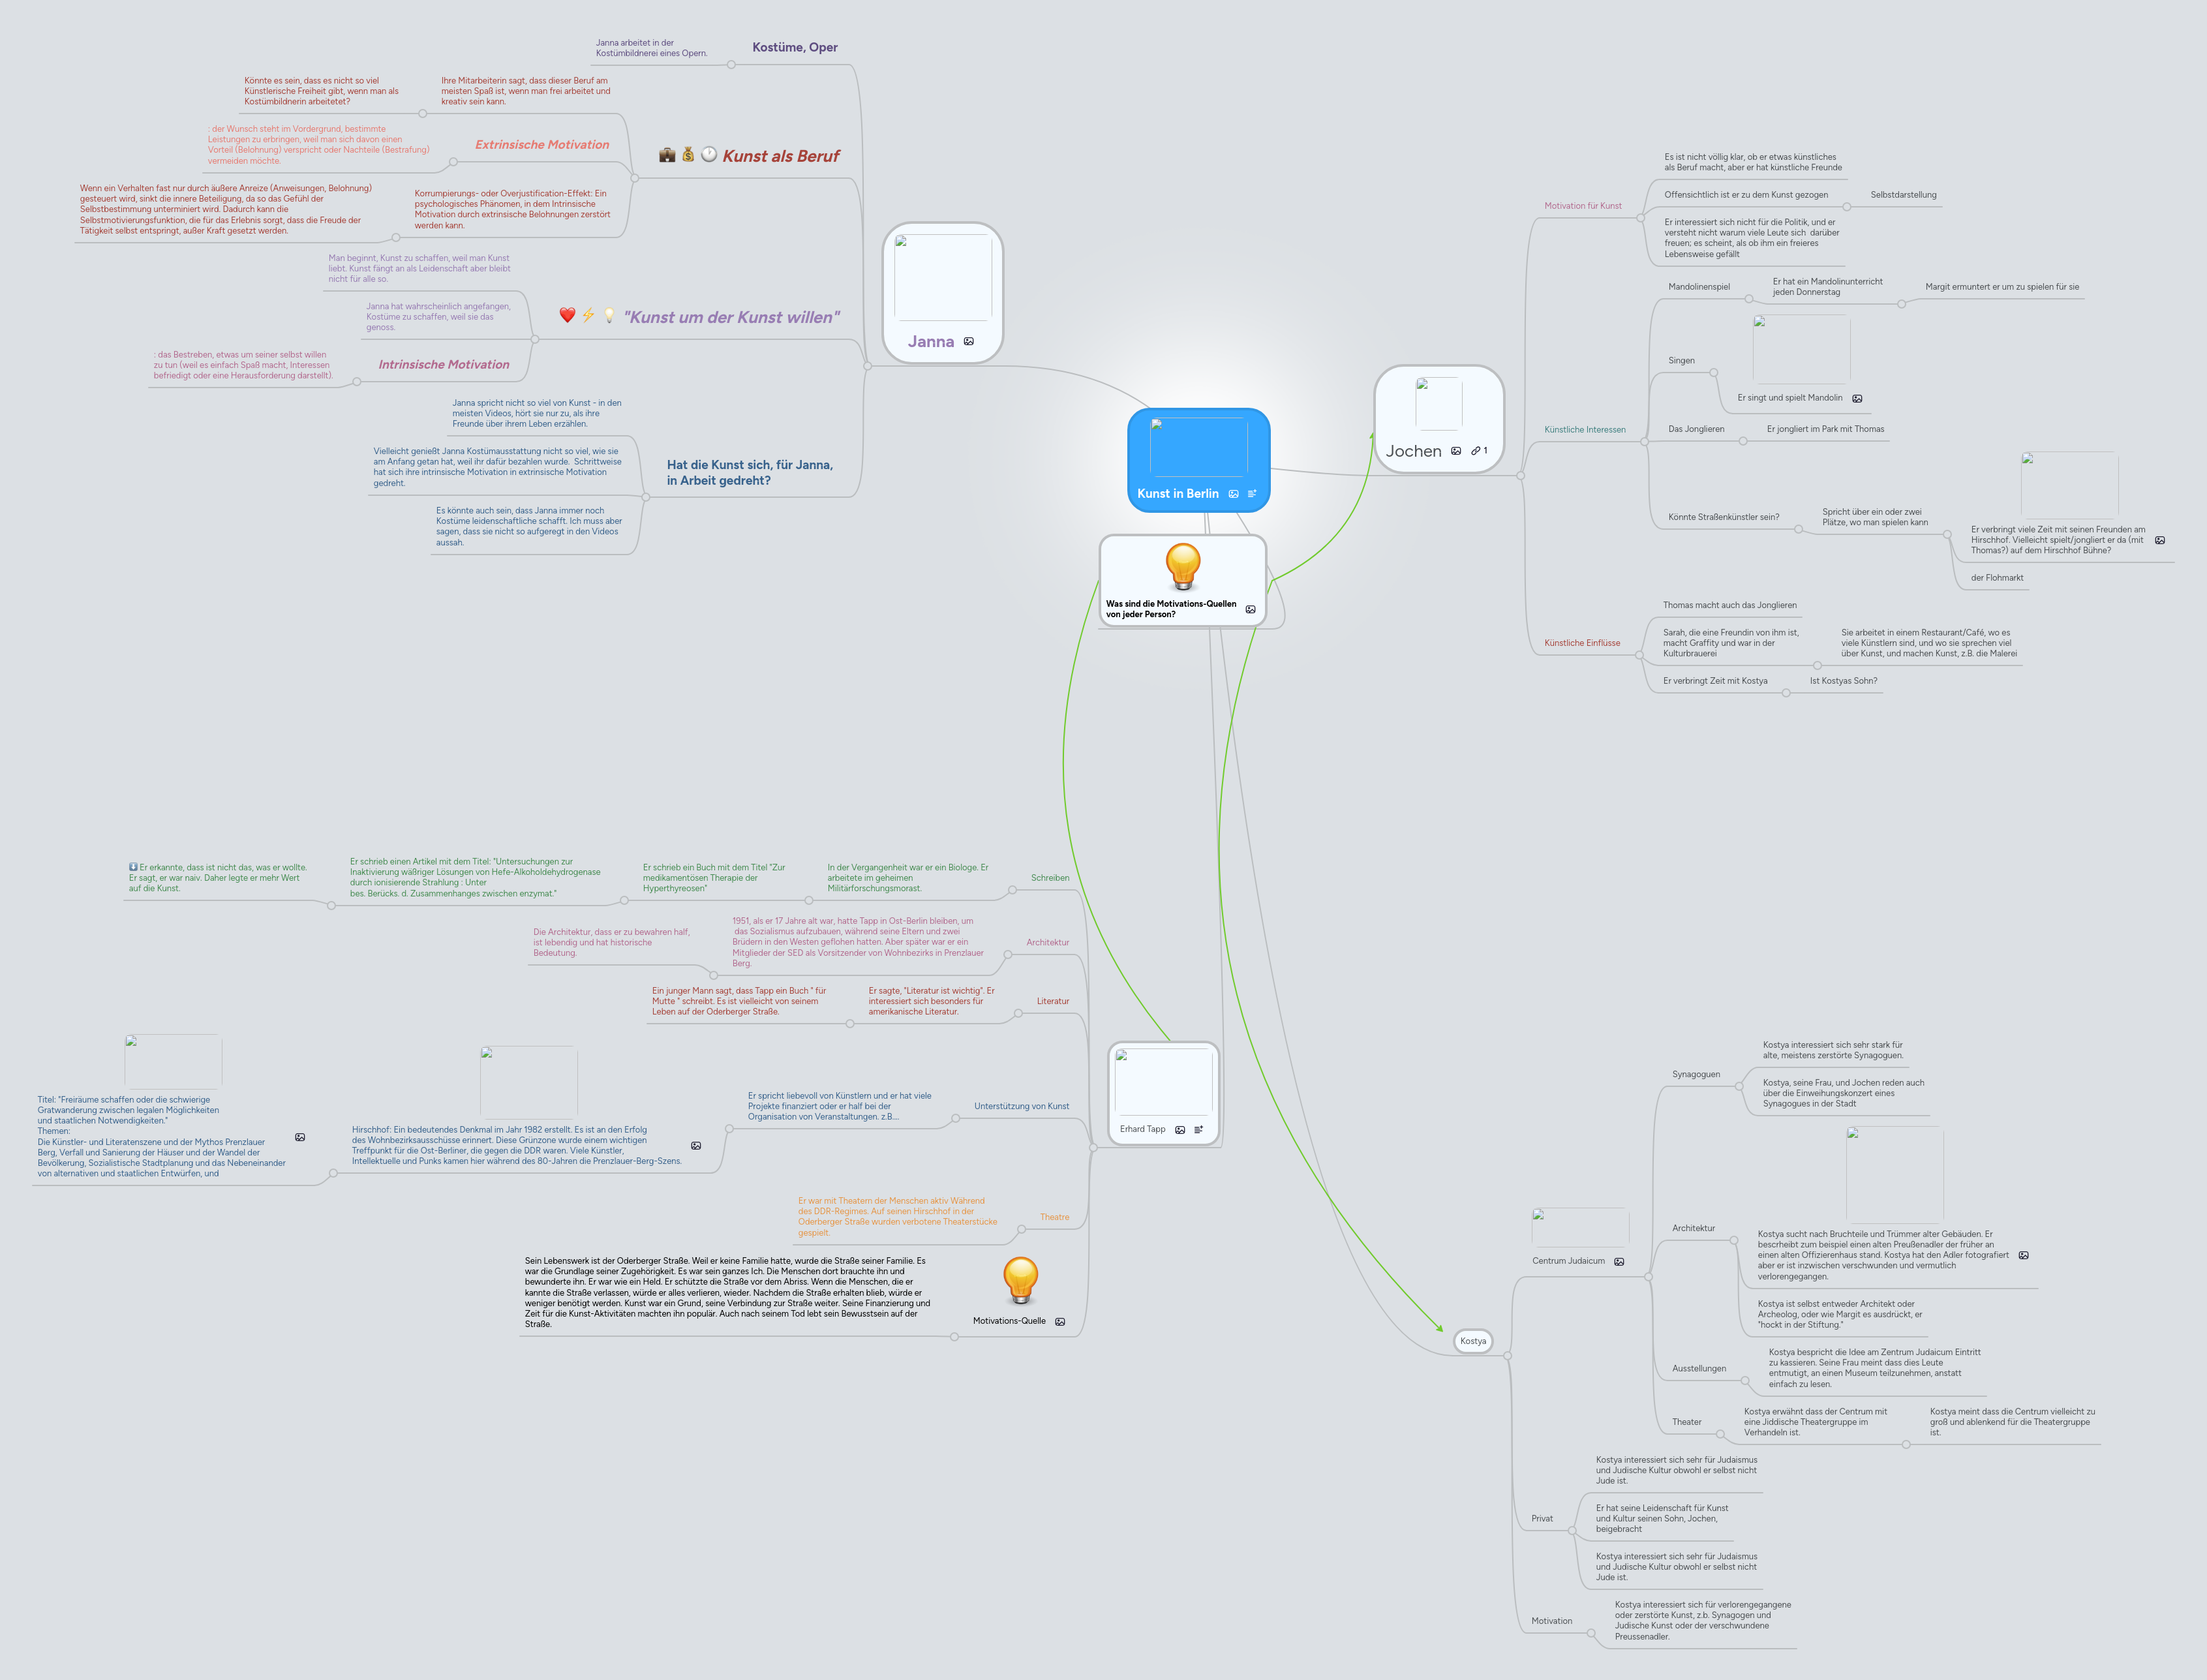The width and height of the screenshot is (2207, 1680).
Task: Open the image icon on the Erhard Tapp node
Action: [1181, 1130]
